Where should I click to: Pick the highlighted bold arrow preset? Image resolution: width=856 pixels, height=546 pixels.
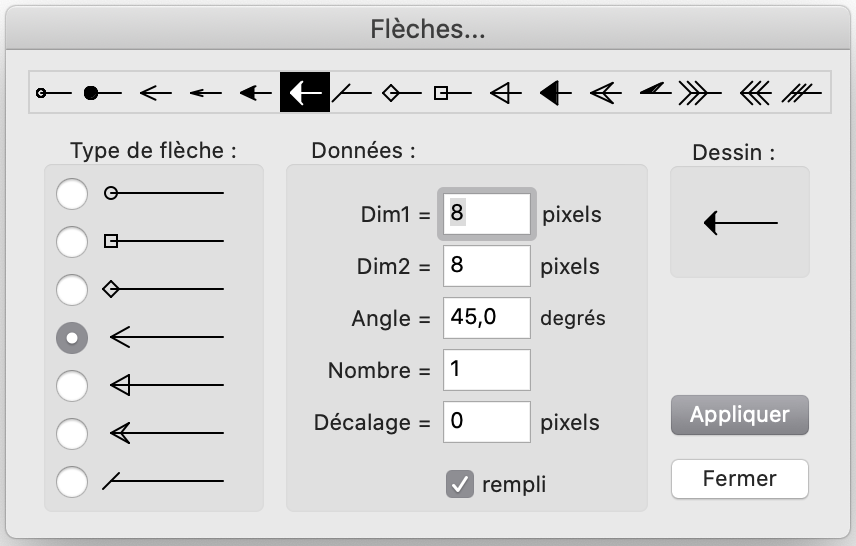pos(305,92)
